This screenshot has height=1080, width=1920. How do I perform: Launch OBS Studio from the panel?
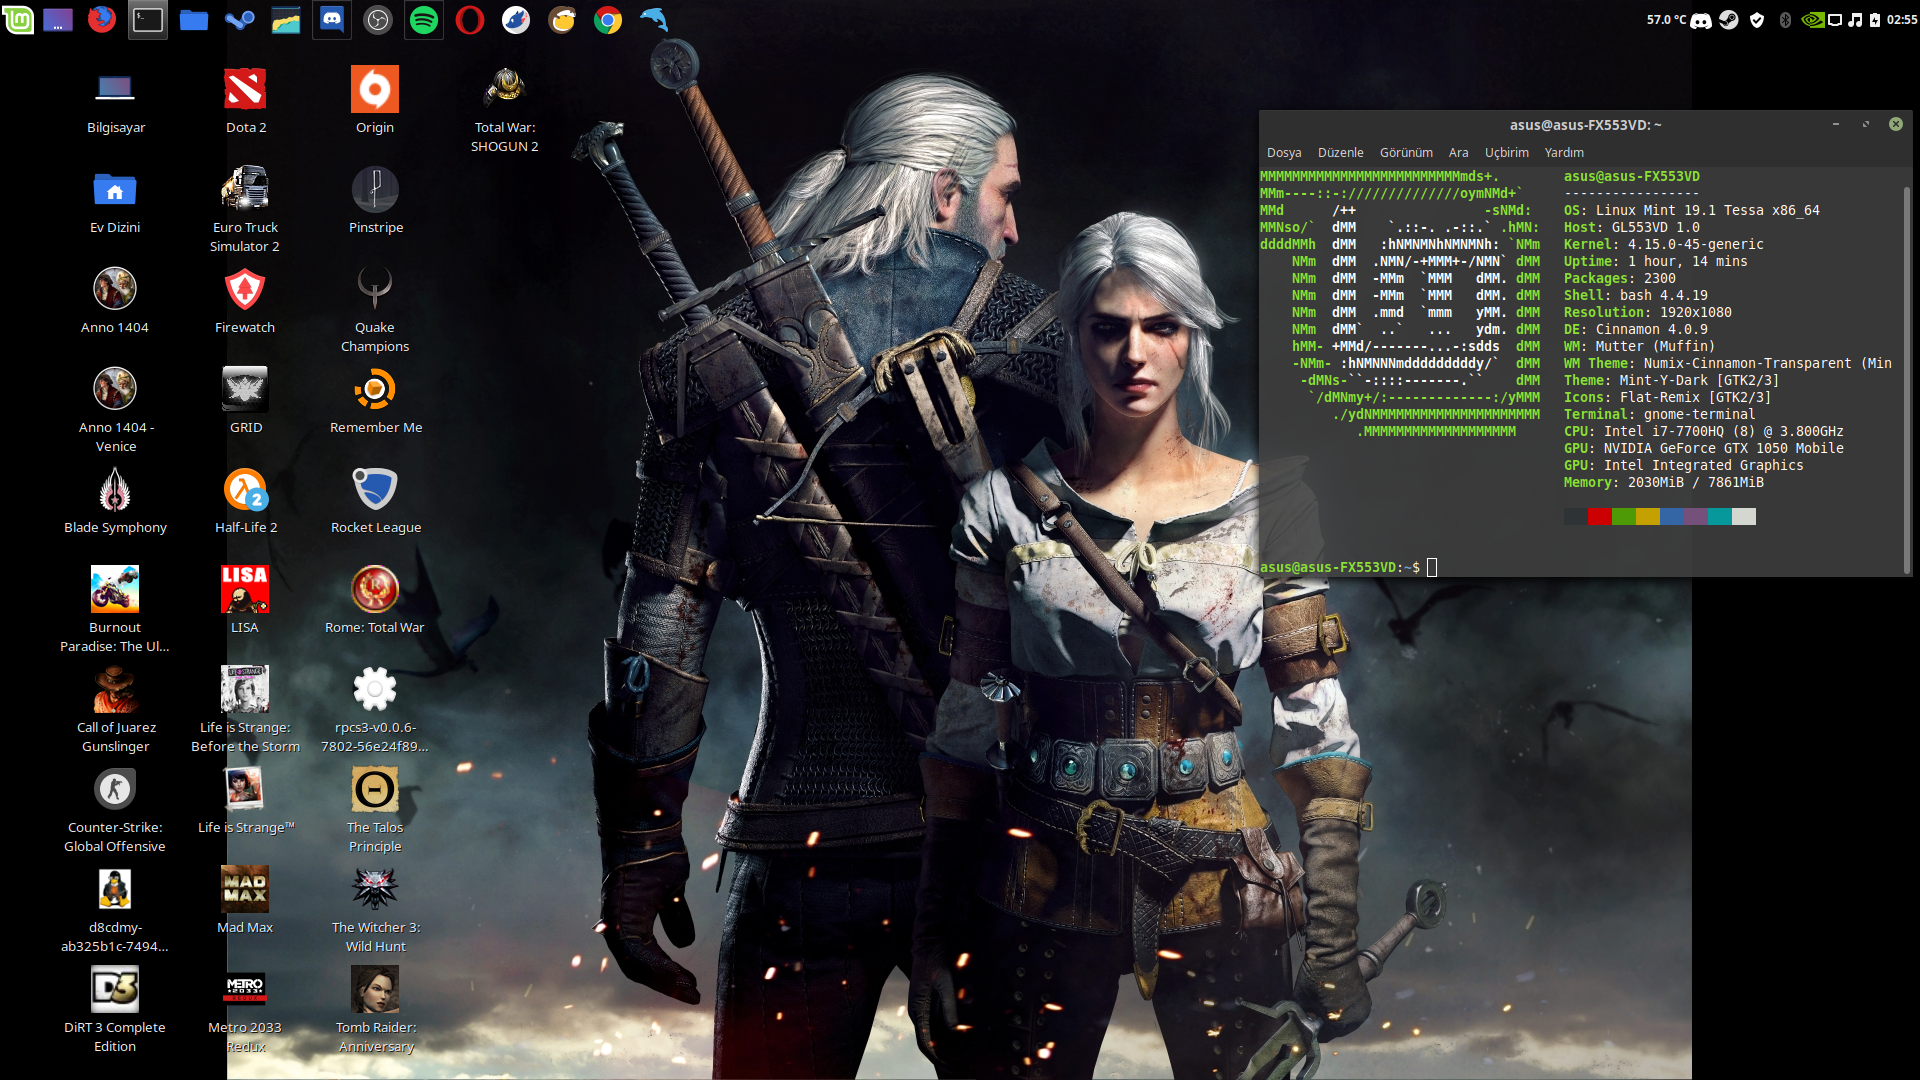click(x=377, y=19)
